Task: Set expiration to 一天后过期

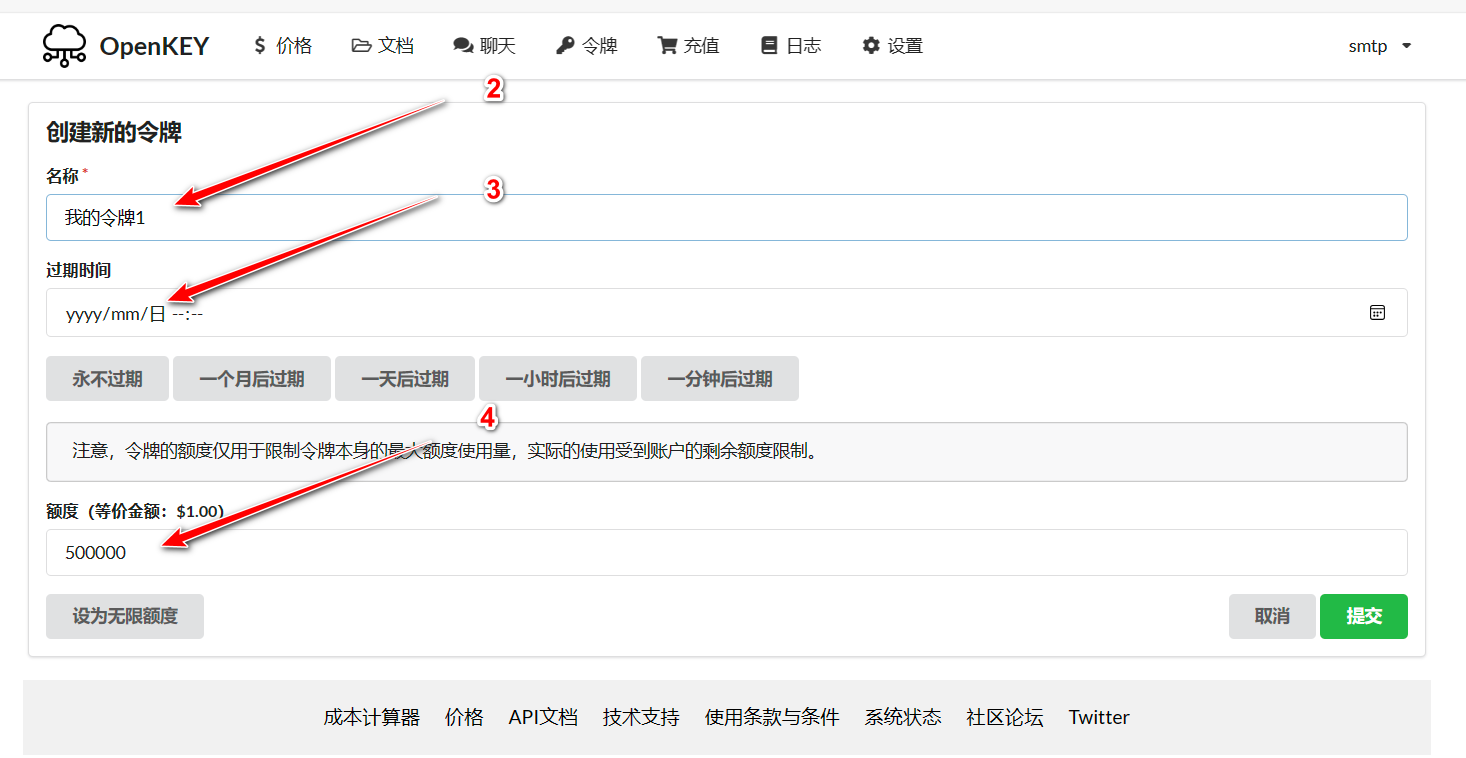Action: [405, 379]
